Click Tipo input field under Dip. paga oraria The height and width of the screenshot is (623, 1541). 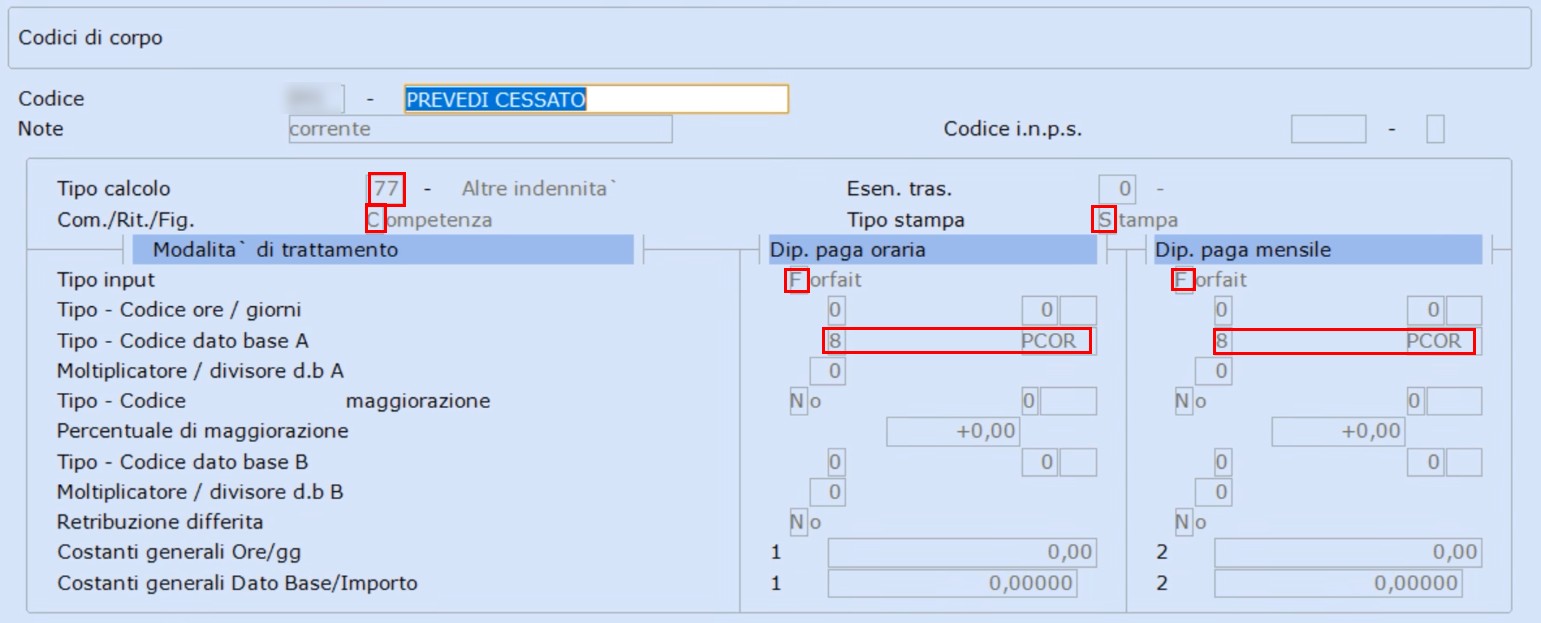797,280
